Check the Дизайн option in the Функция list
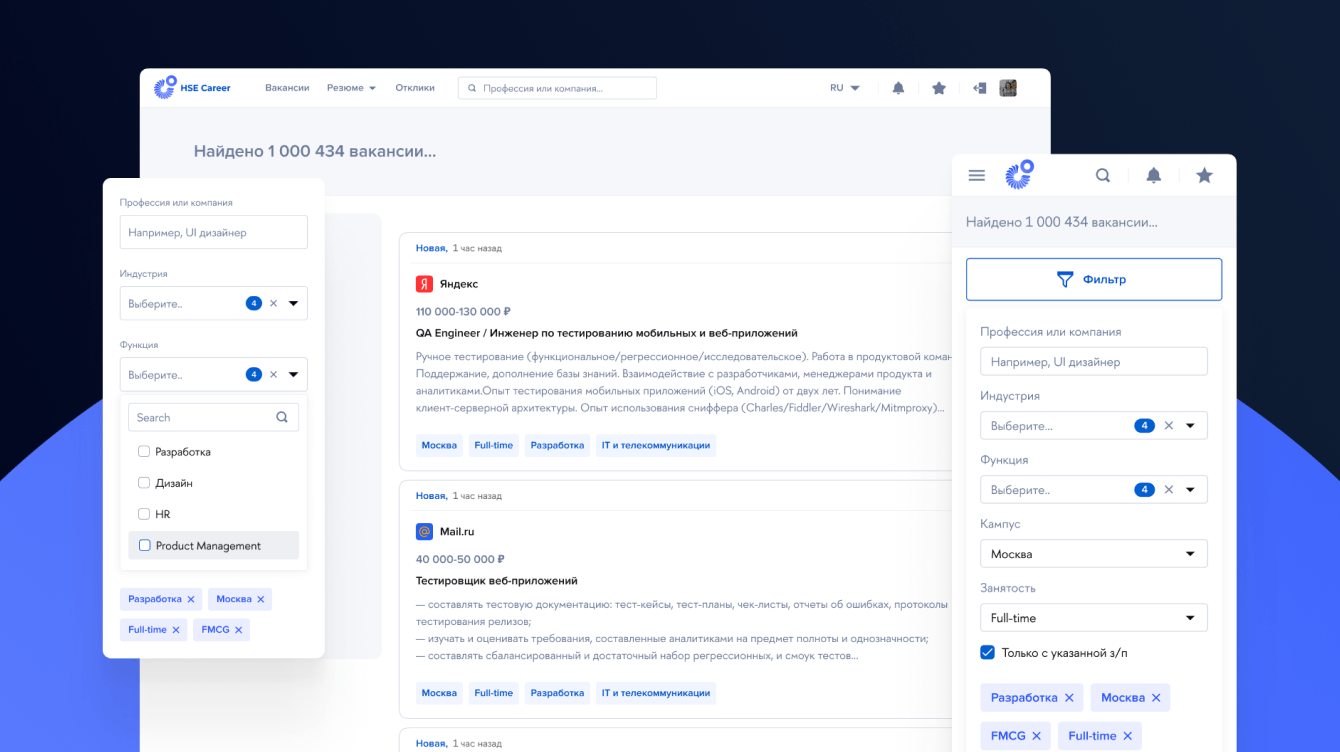The height and width of the screenshot is (752, 1340). [144, 483]
